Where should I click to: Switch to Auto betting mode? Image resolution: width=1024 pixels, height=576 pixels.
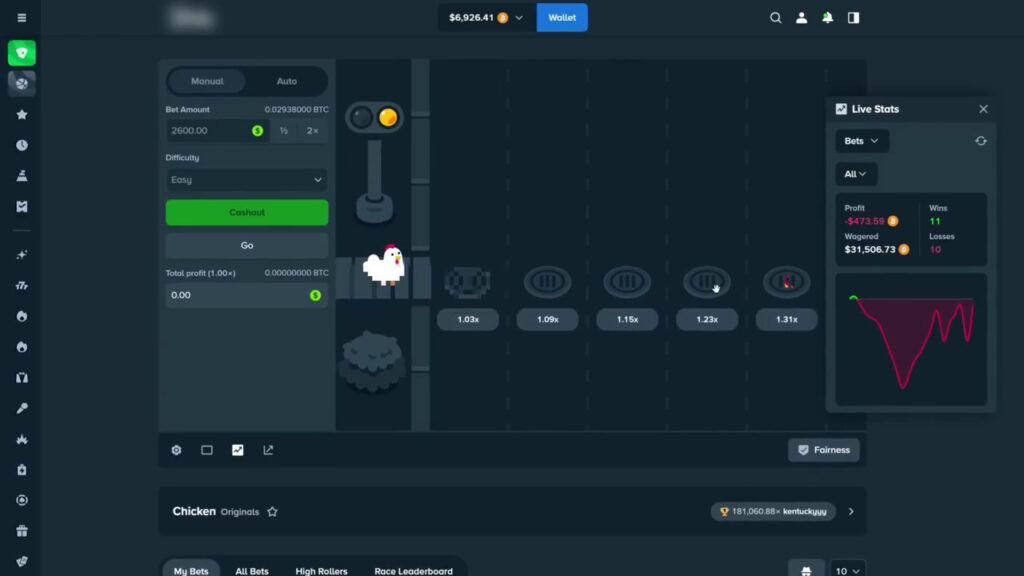[x=287, y=81]
